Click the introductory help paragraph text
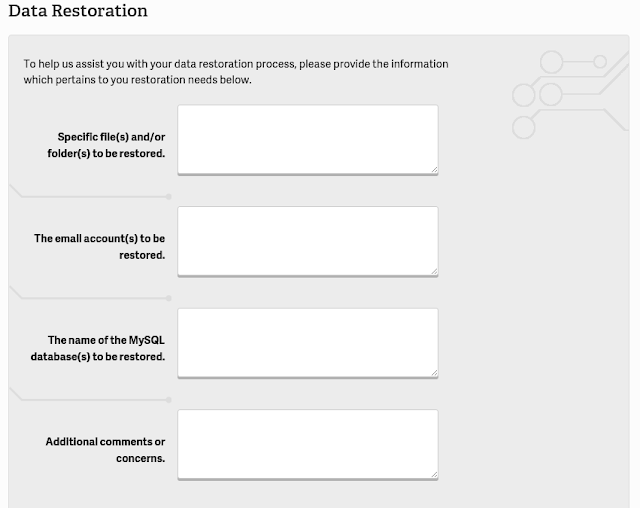Image resolution: width=640 pixels, height=508 pixels. (x=236, y=71)
